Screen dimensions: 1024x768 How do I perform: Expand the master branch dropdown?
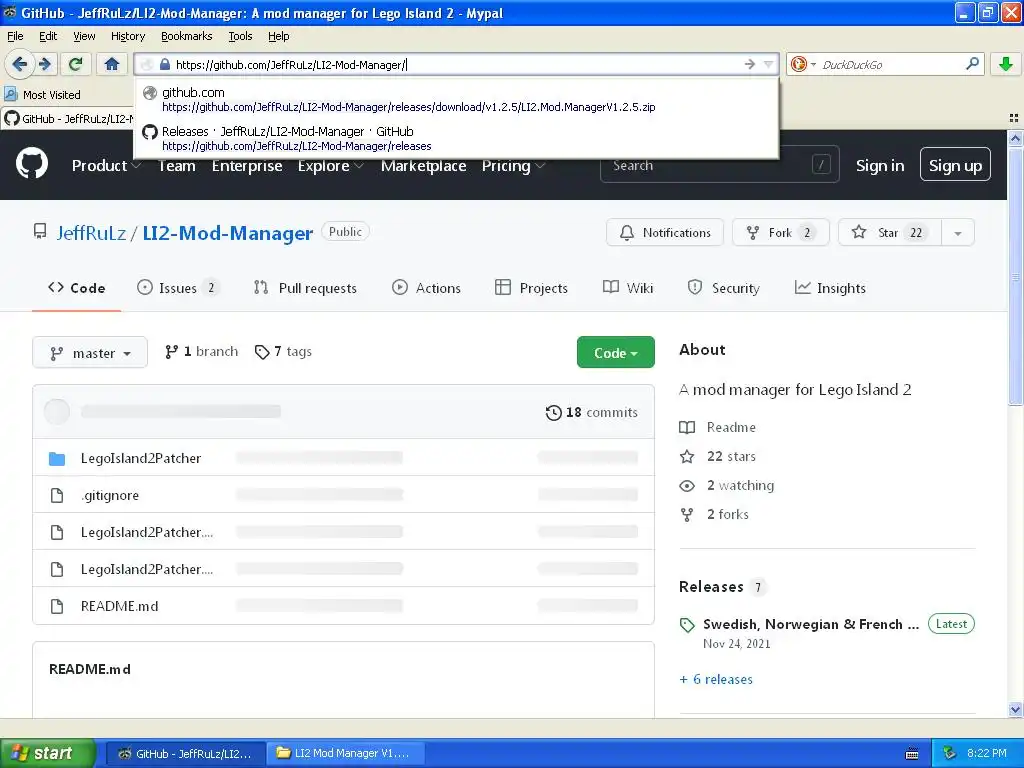point(90,353)
